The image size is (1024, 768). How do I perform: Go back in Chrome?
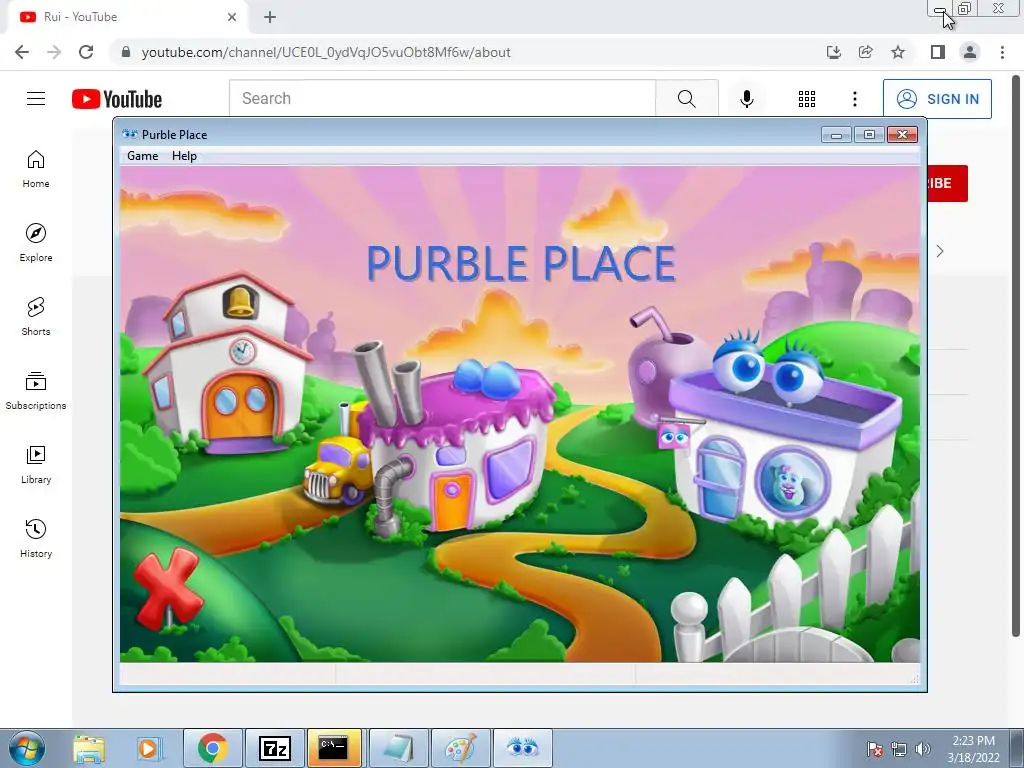pos(22,52)
